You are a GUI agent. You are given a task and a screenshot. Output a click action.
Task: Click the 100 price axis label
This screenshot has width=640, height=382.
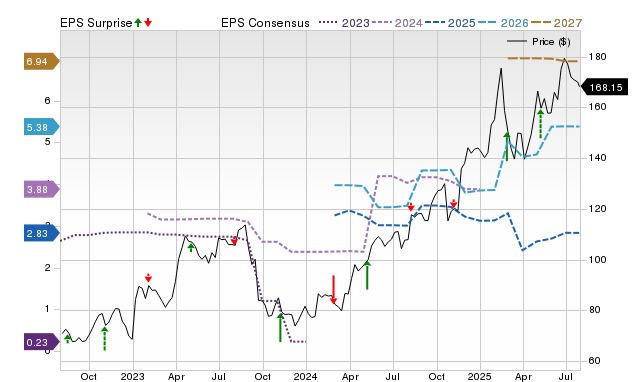click(x=597, y=260)
